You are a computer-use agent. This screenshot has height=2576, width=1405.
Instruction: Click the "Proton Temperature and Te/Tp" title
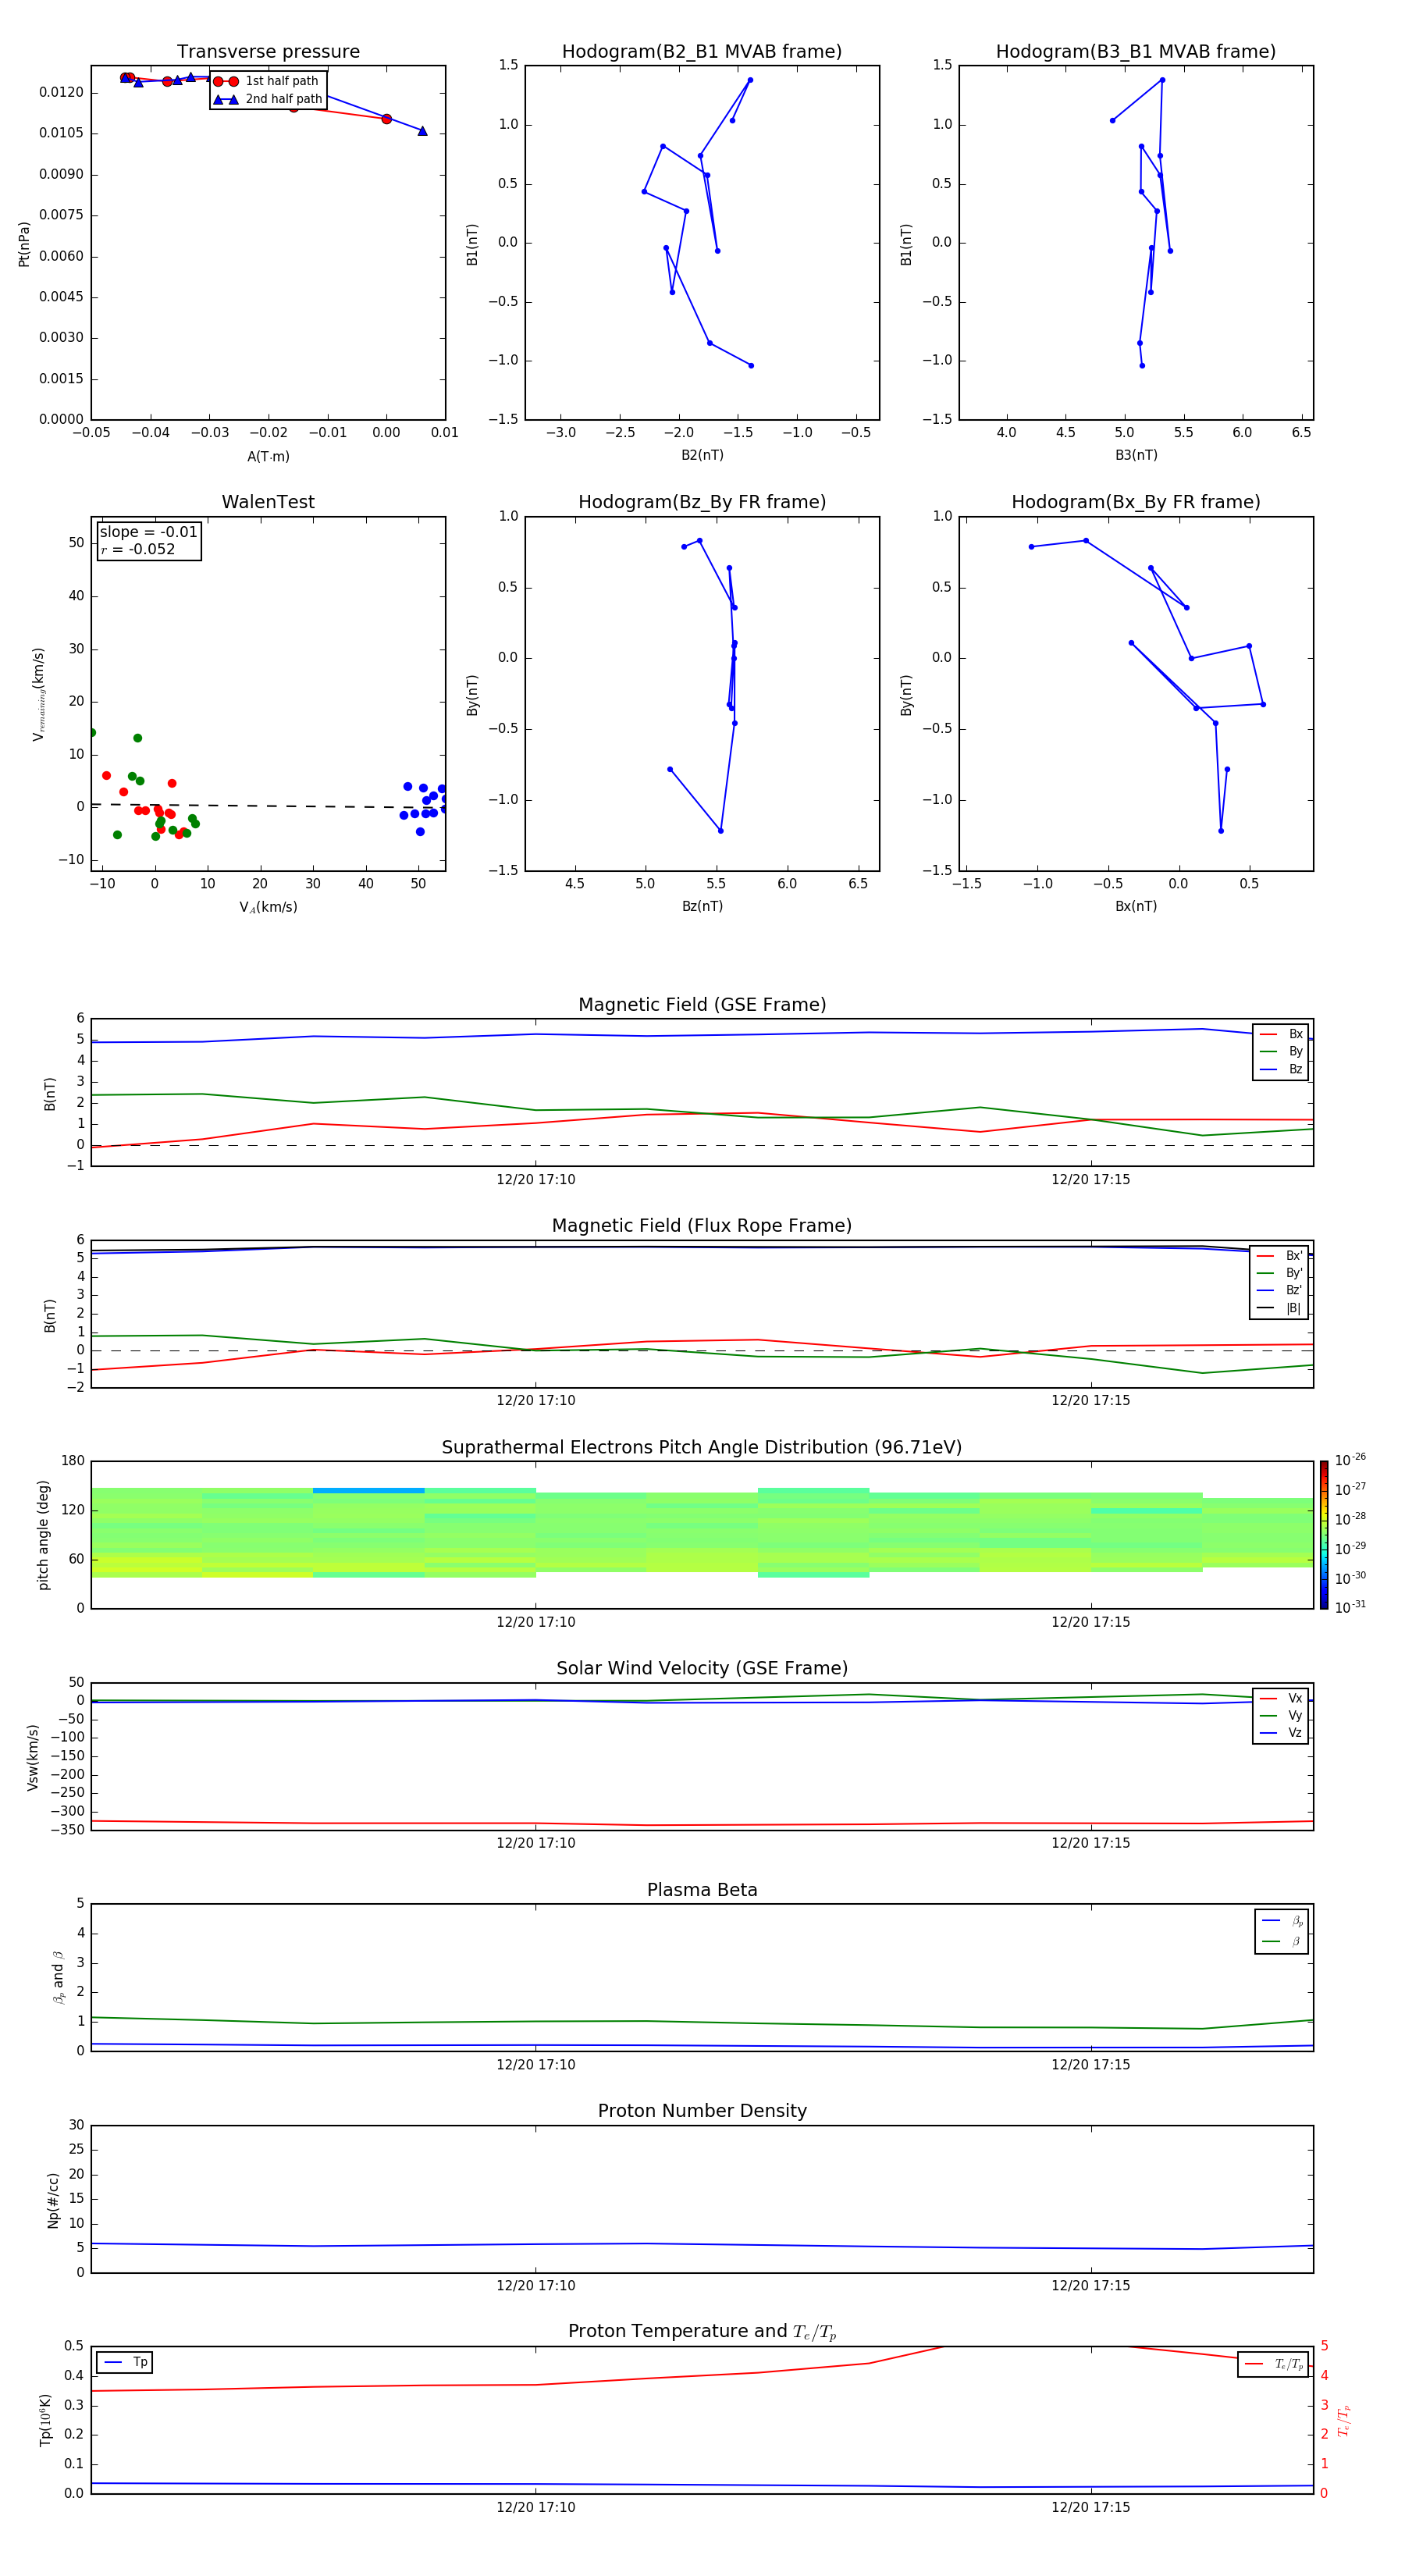(x=702, y=2332)
